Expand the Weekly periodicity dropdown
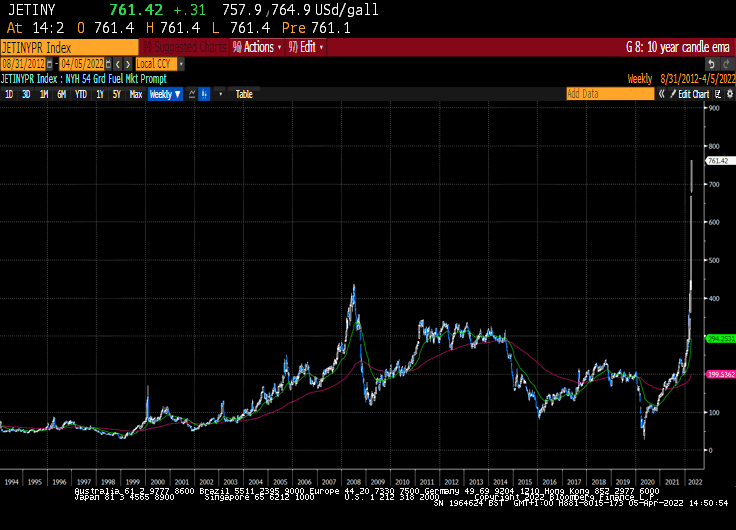 coord(165,94)
